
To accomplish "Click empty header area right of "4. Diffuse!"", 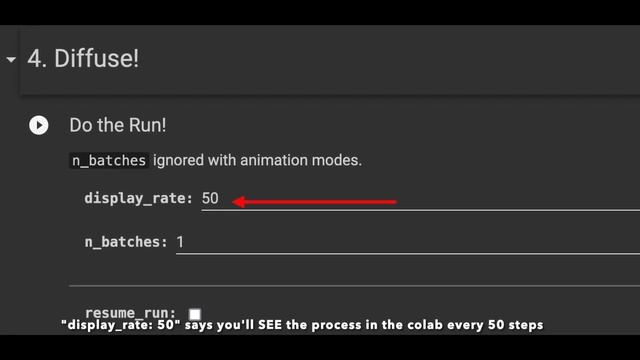I will (388, 59).
